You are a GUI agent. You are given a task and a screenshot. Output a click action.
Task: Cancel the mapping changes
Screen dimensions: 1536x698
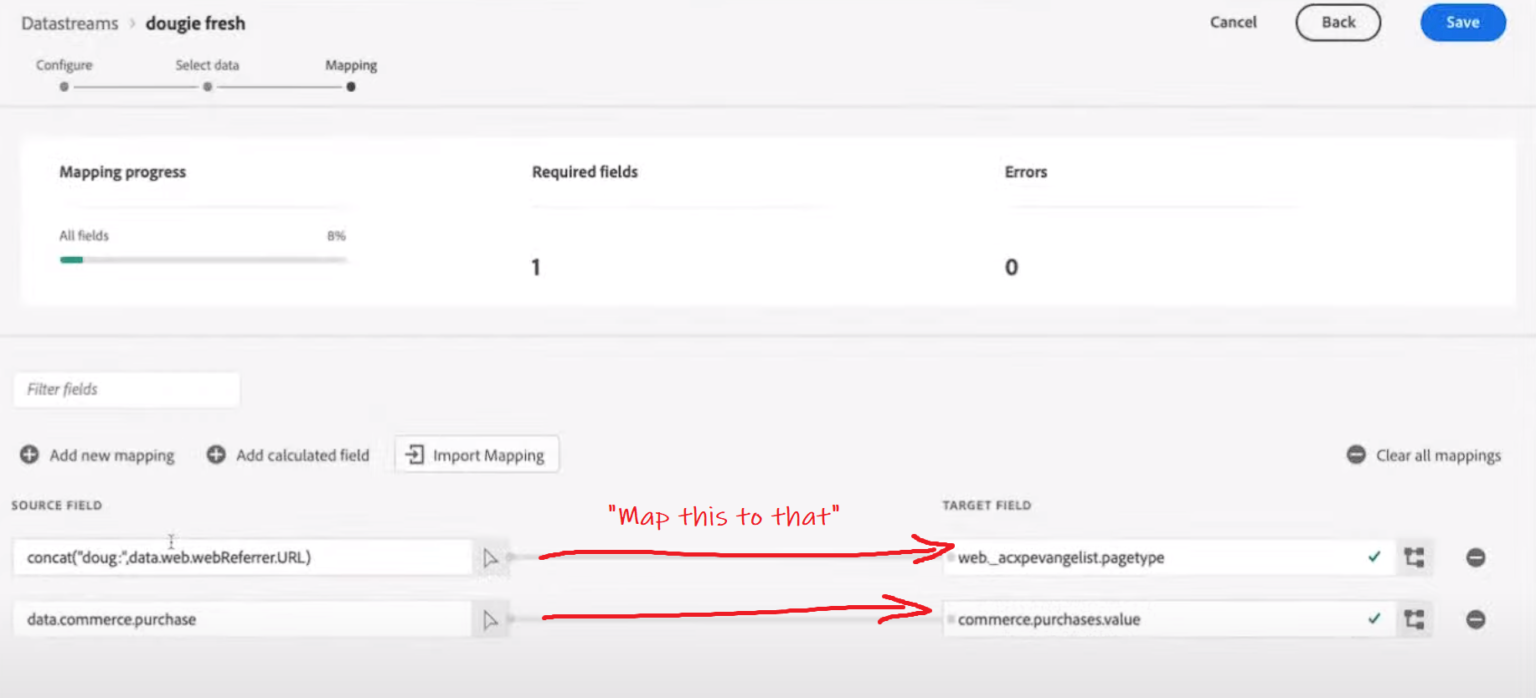[1233, 22]
